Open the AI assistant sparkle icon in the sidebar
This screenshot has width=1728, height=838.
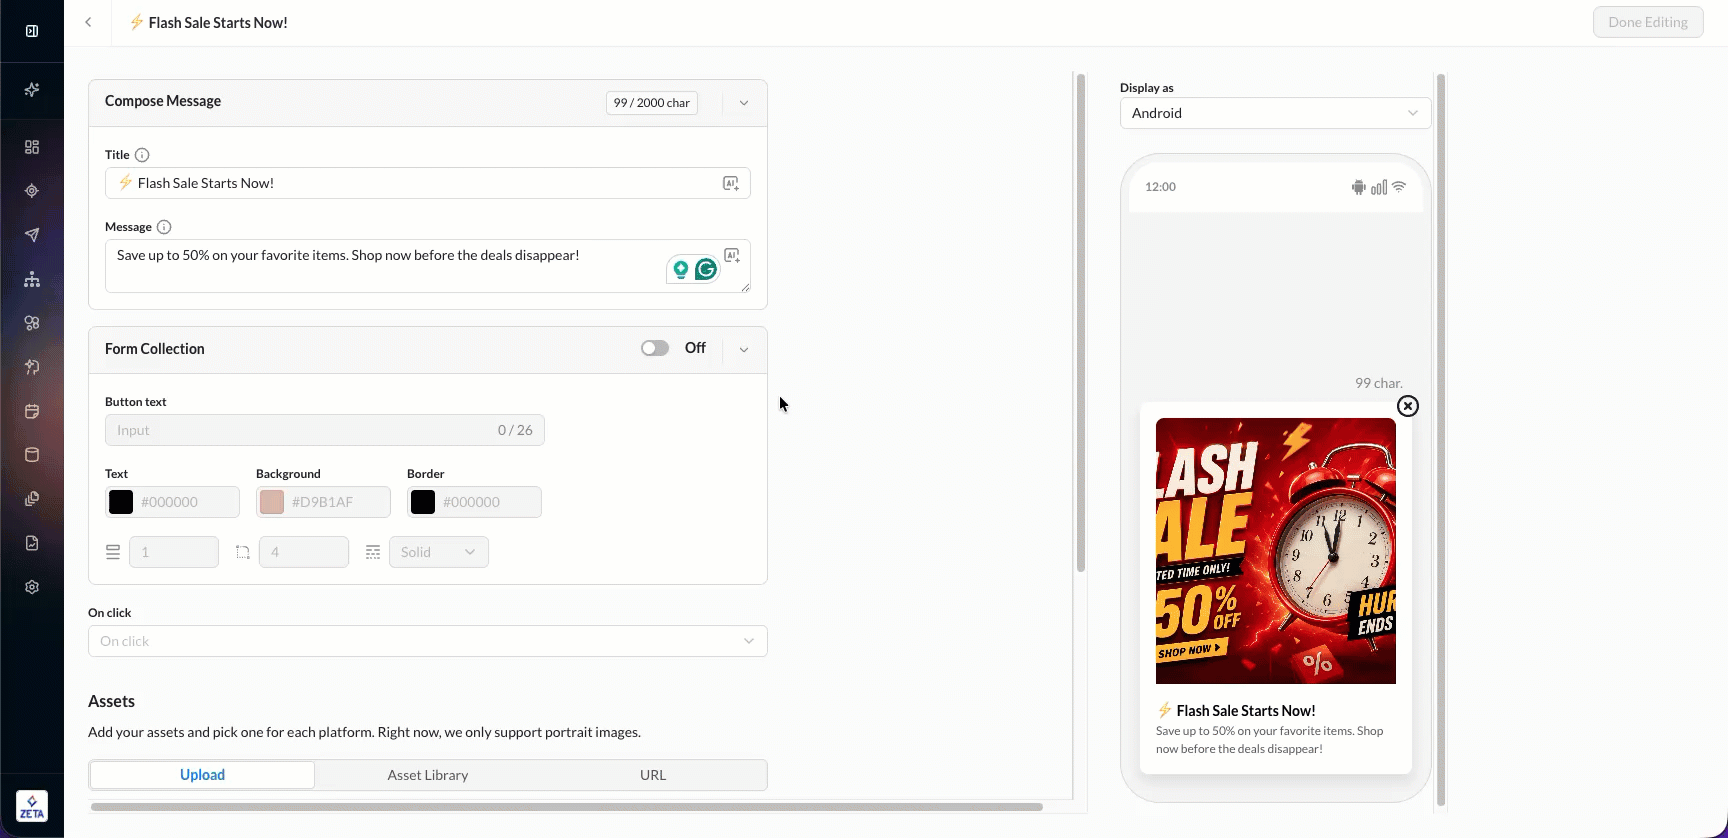click(x=32, y=90)
